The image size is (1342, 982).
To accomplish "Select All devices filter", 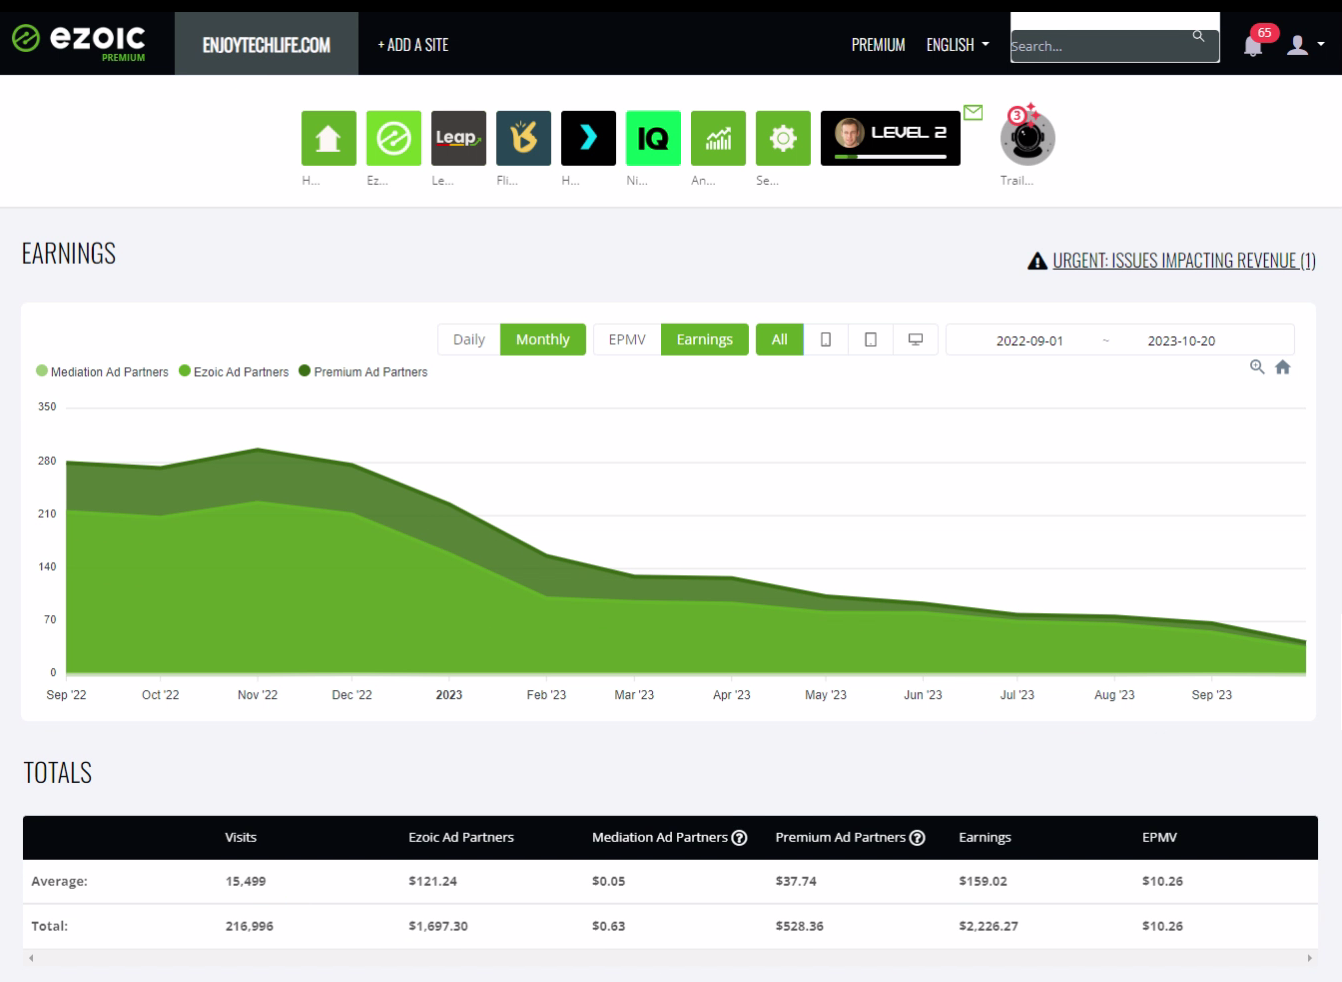I will point(780,340).
